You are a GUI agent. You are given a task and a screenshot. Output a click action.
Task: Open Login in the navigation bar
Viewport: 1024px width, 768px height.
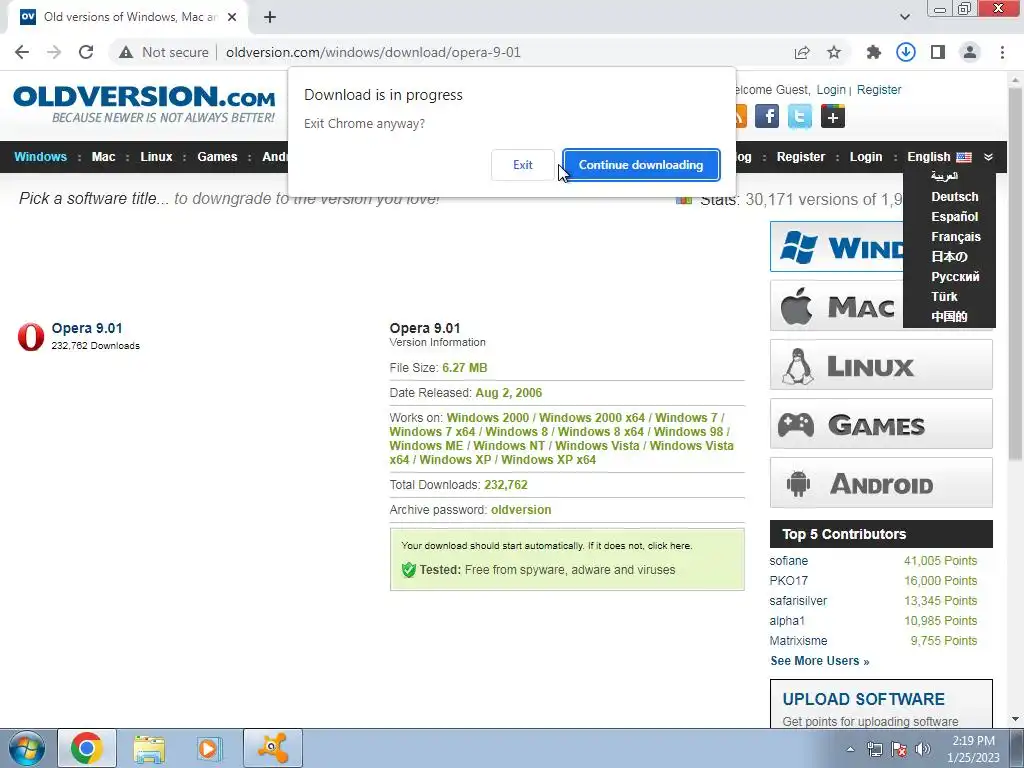click(x=865, y=157)
